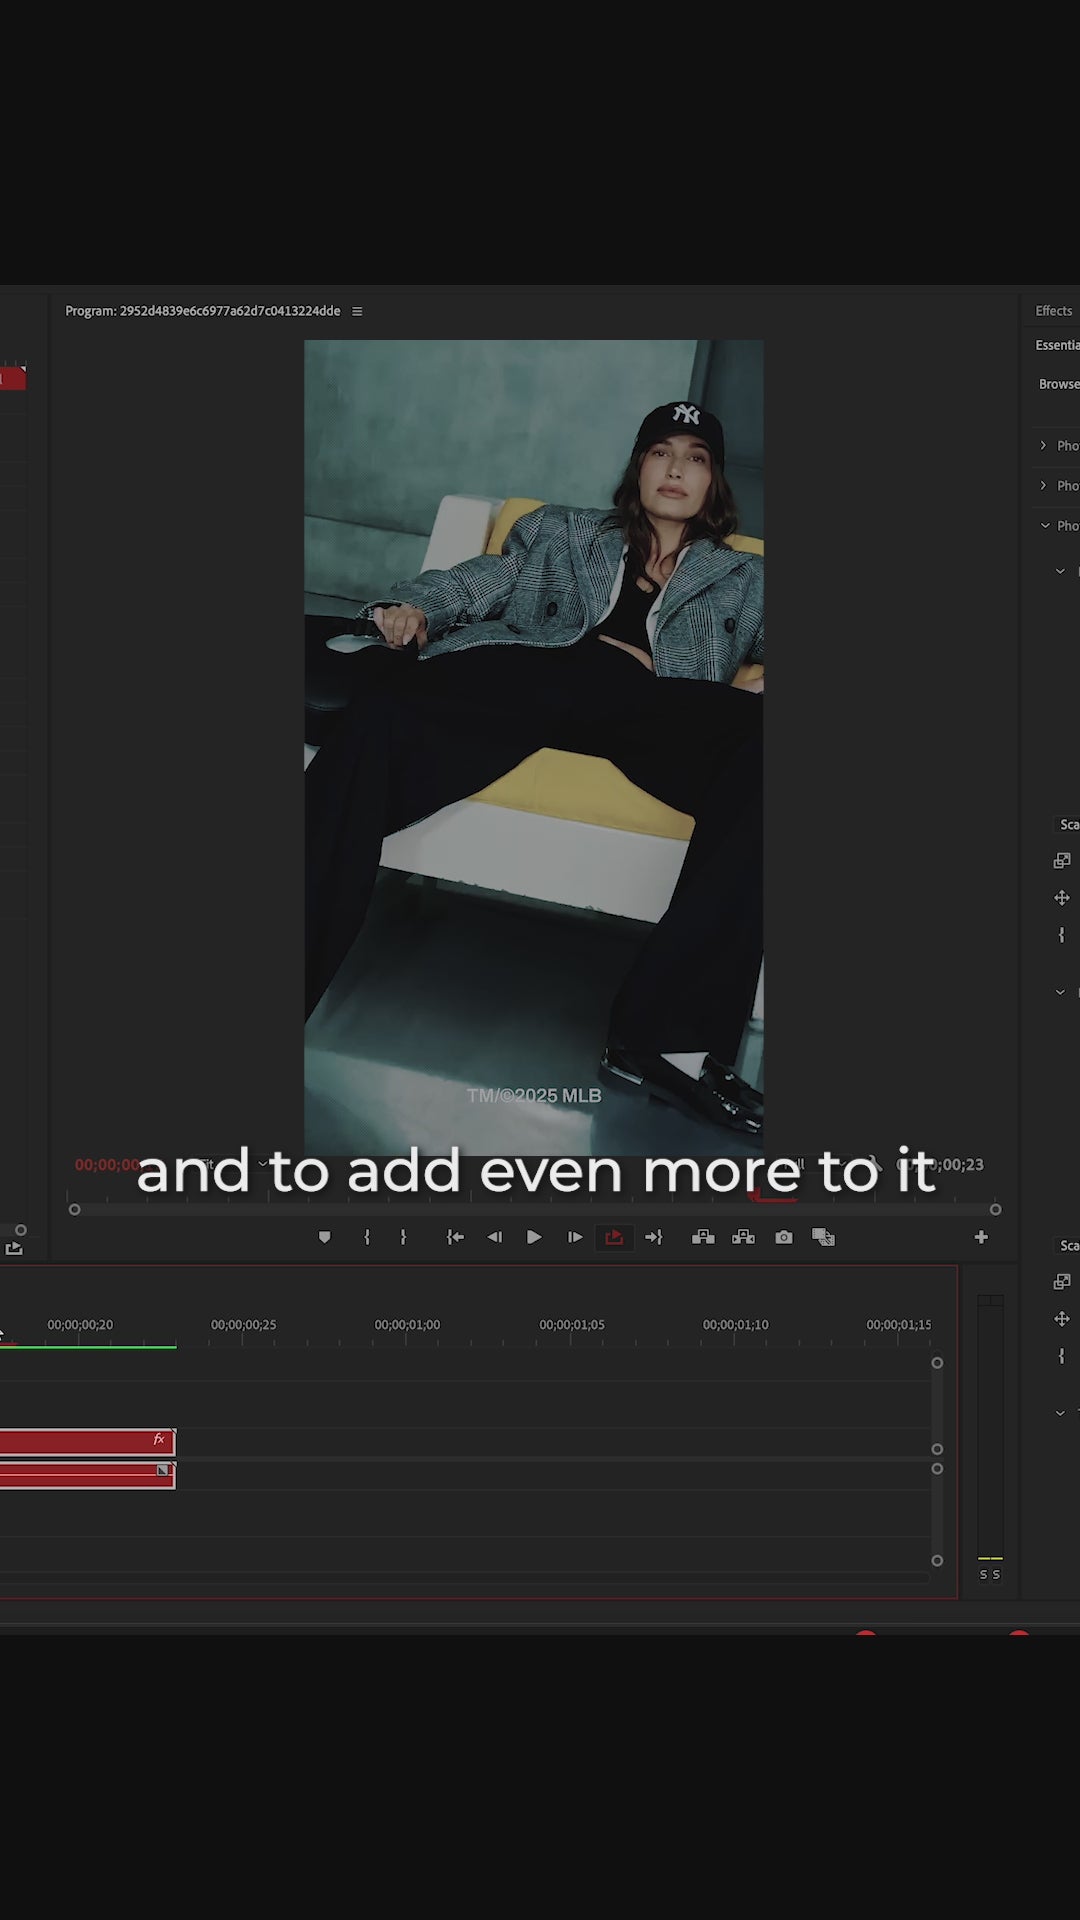Toggle the right channel solo S button
The width and height of the screenshot is (1080, 1920).
pyautogui.click(x=996, y=1575)
